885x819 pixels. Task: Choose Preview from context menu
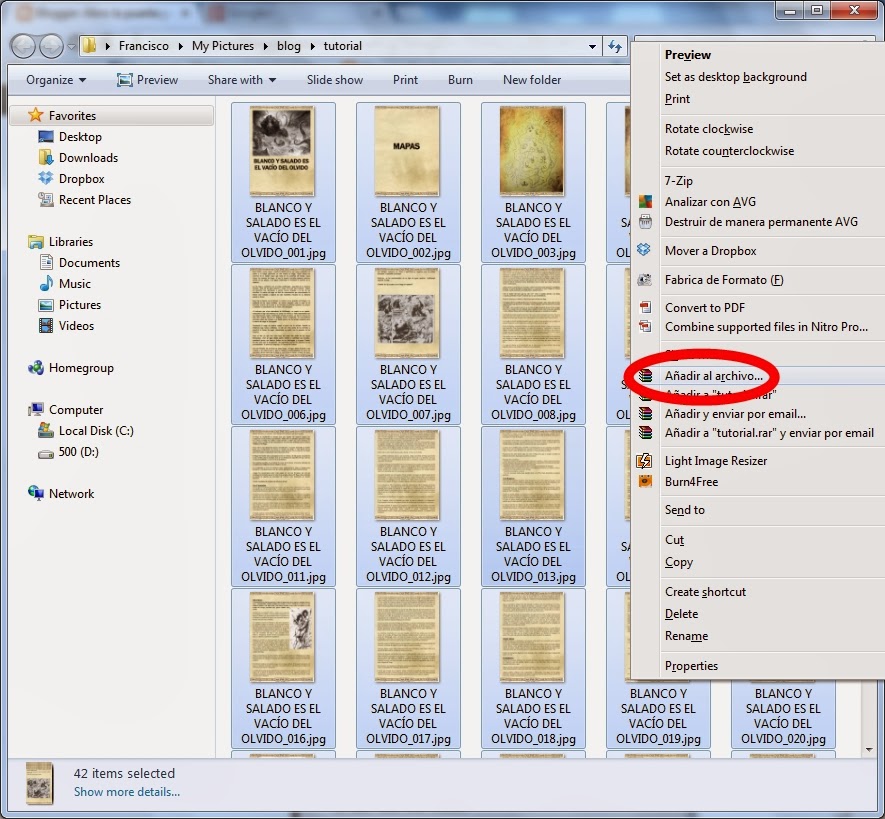click(x=687, y=55)
